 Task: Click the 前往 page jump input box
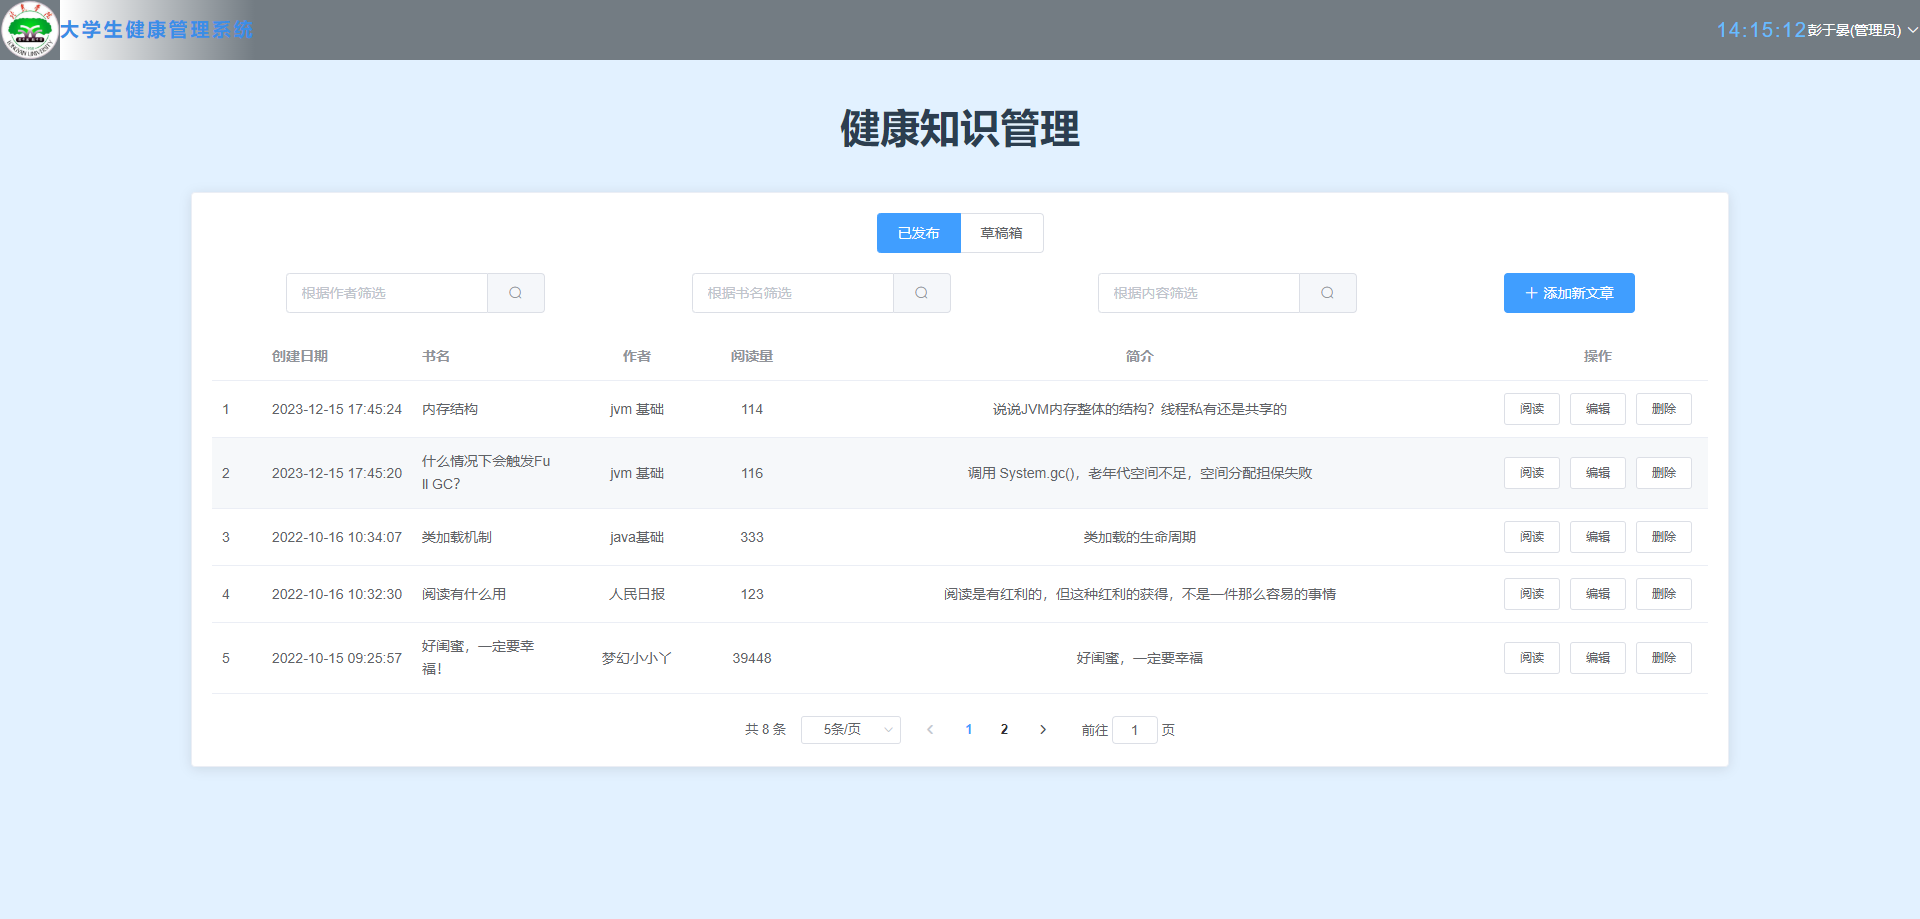pyautogui.click(x=1135, y=729)
